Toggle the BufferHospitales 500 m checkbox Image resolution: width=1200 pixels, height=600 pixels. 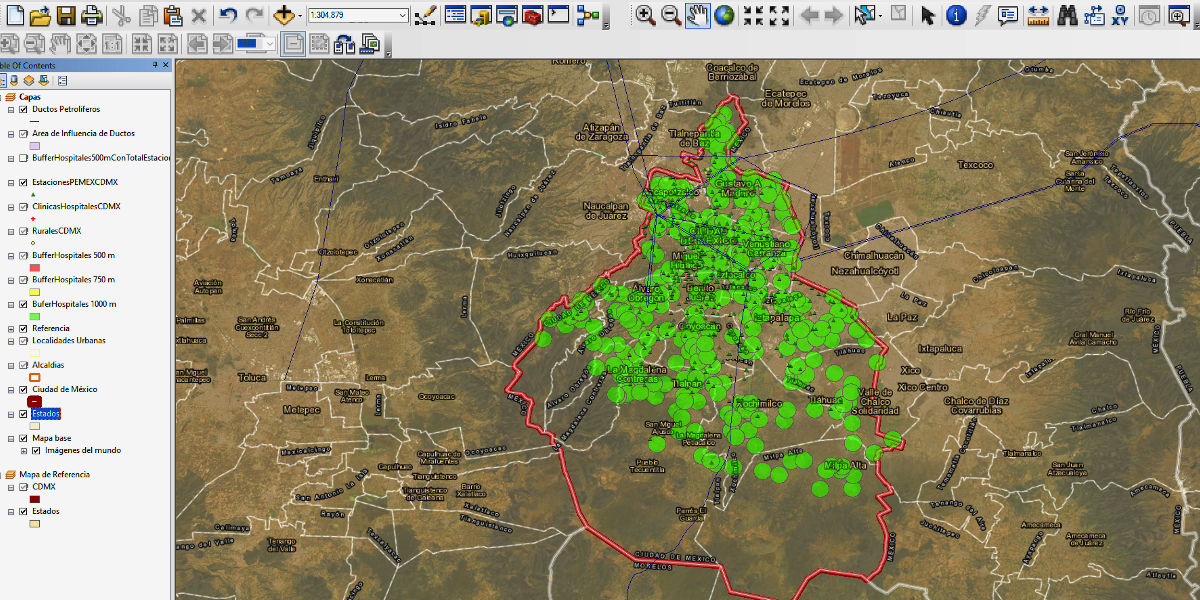[23, 255]
